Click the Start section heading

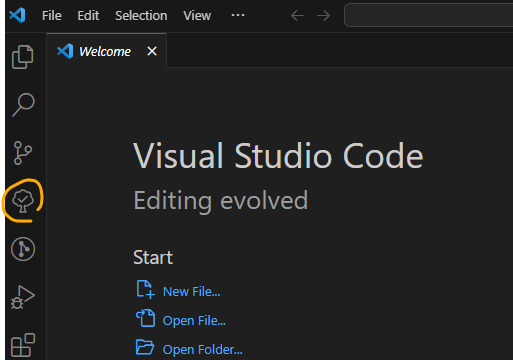point(153,258)
